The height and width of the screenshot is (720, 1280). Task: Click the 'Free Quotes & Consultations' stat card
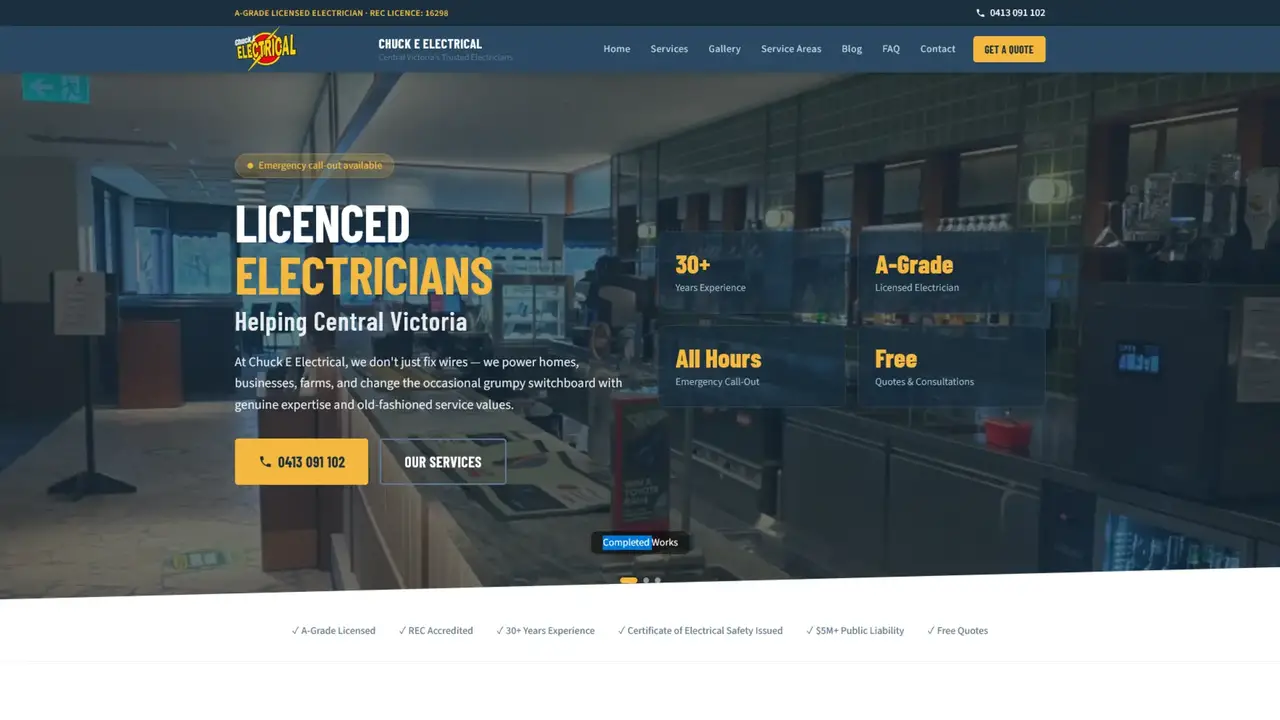point(951,368)
